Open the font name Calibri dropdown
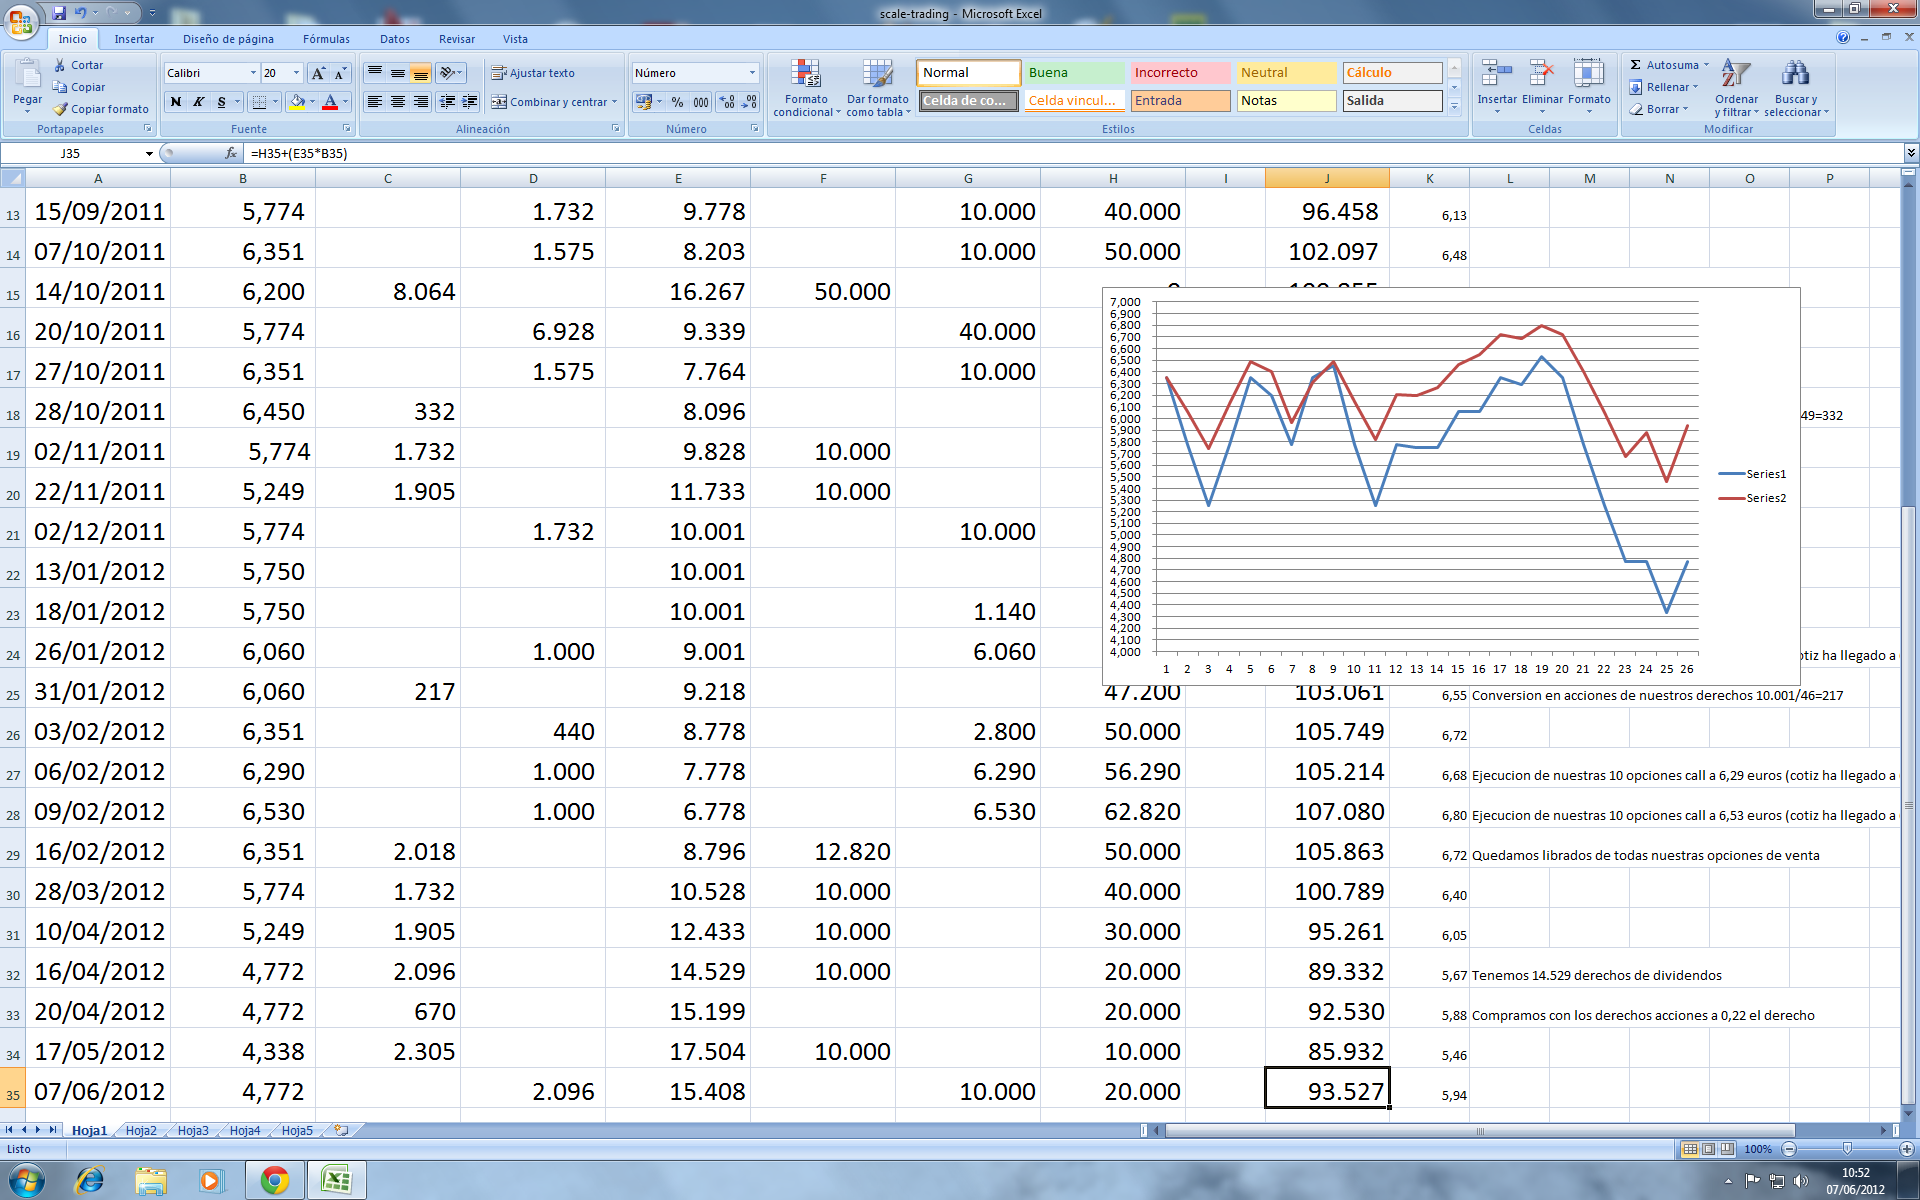This screenshot has width=1920, height=1200. click(253, 73)
